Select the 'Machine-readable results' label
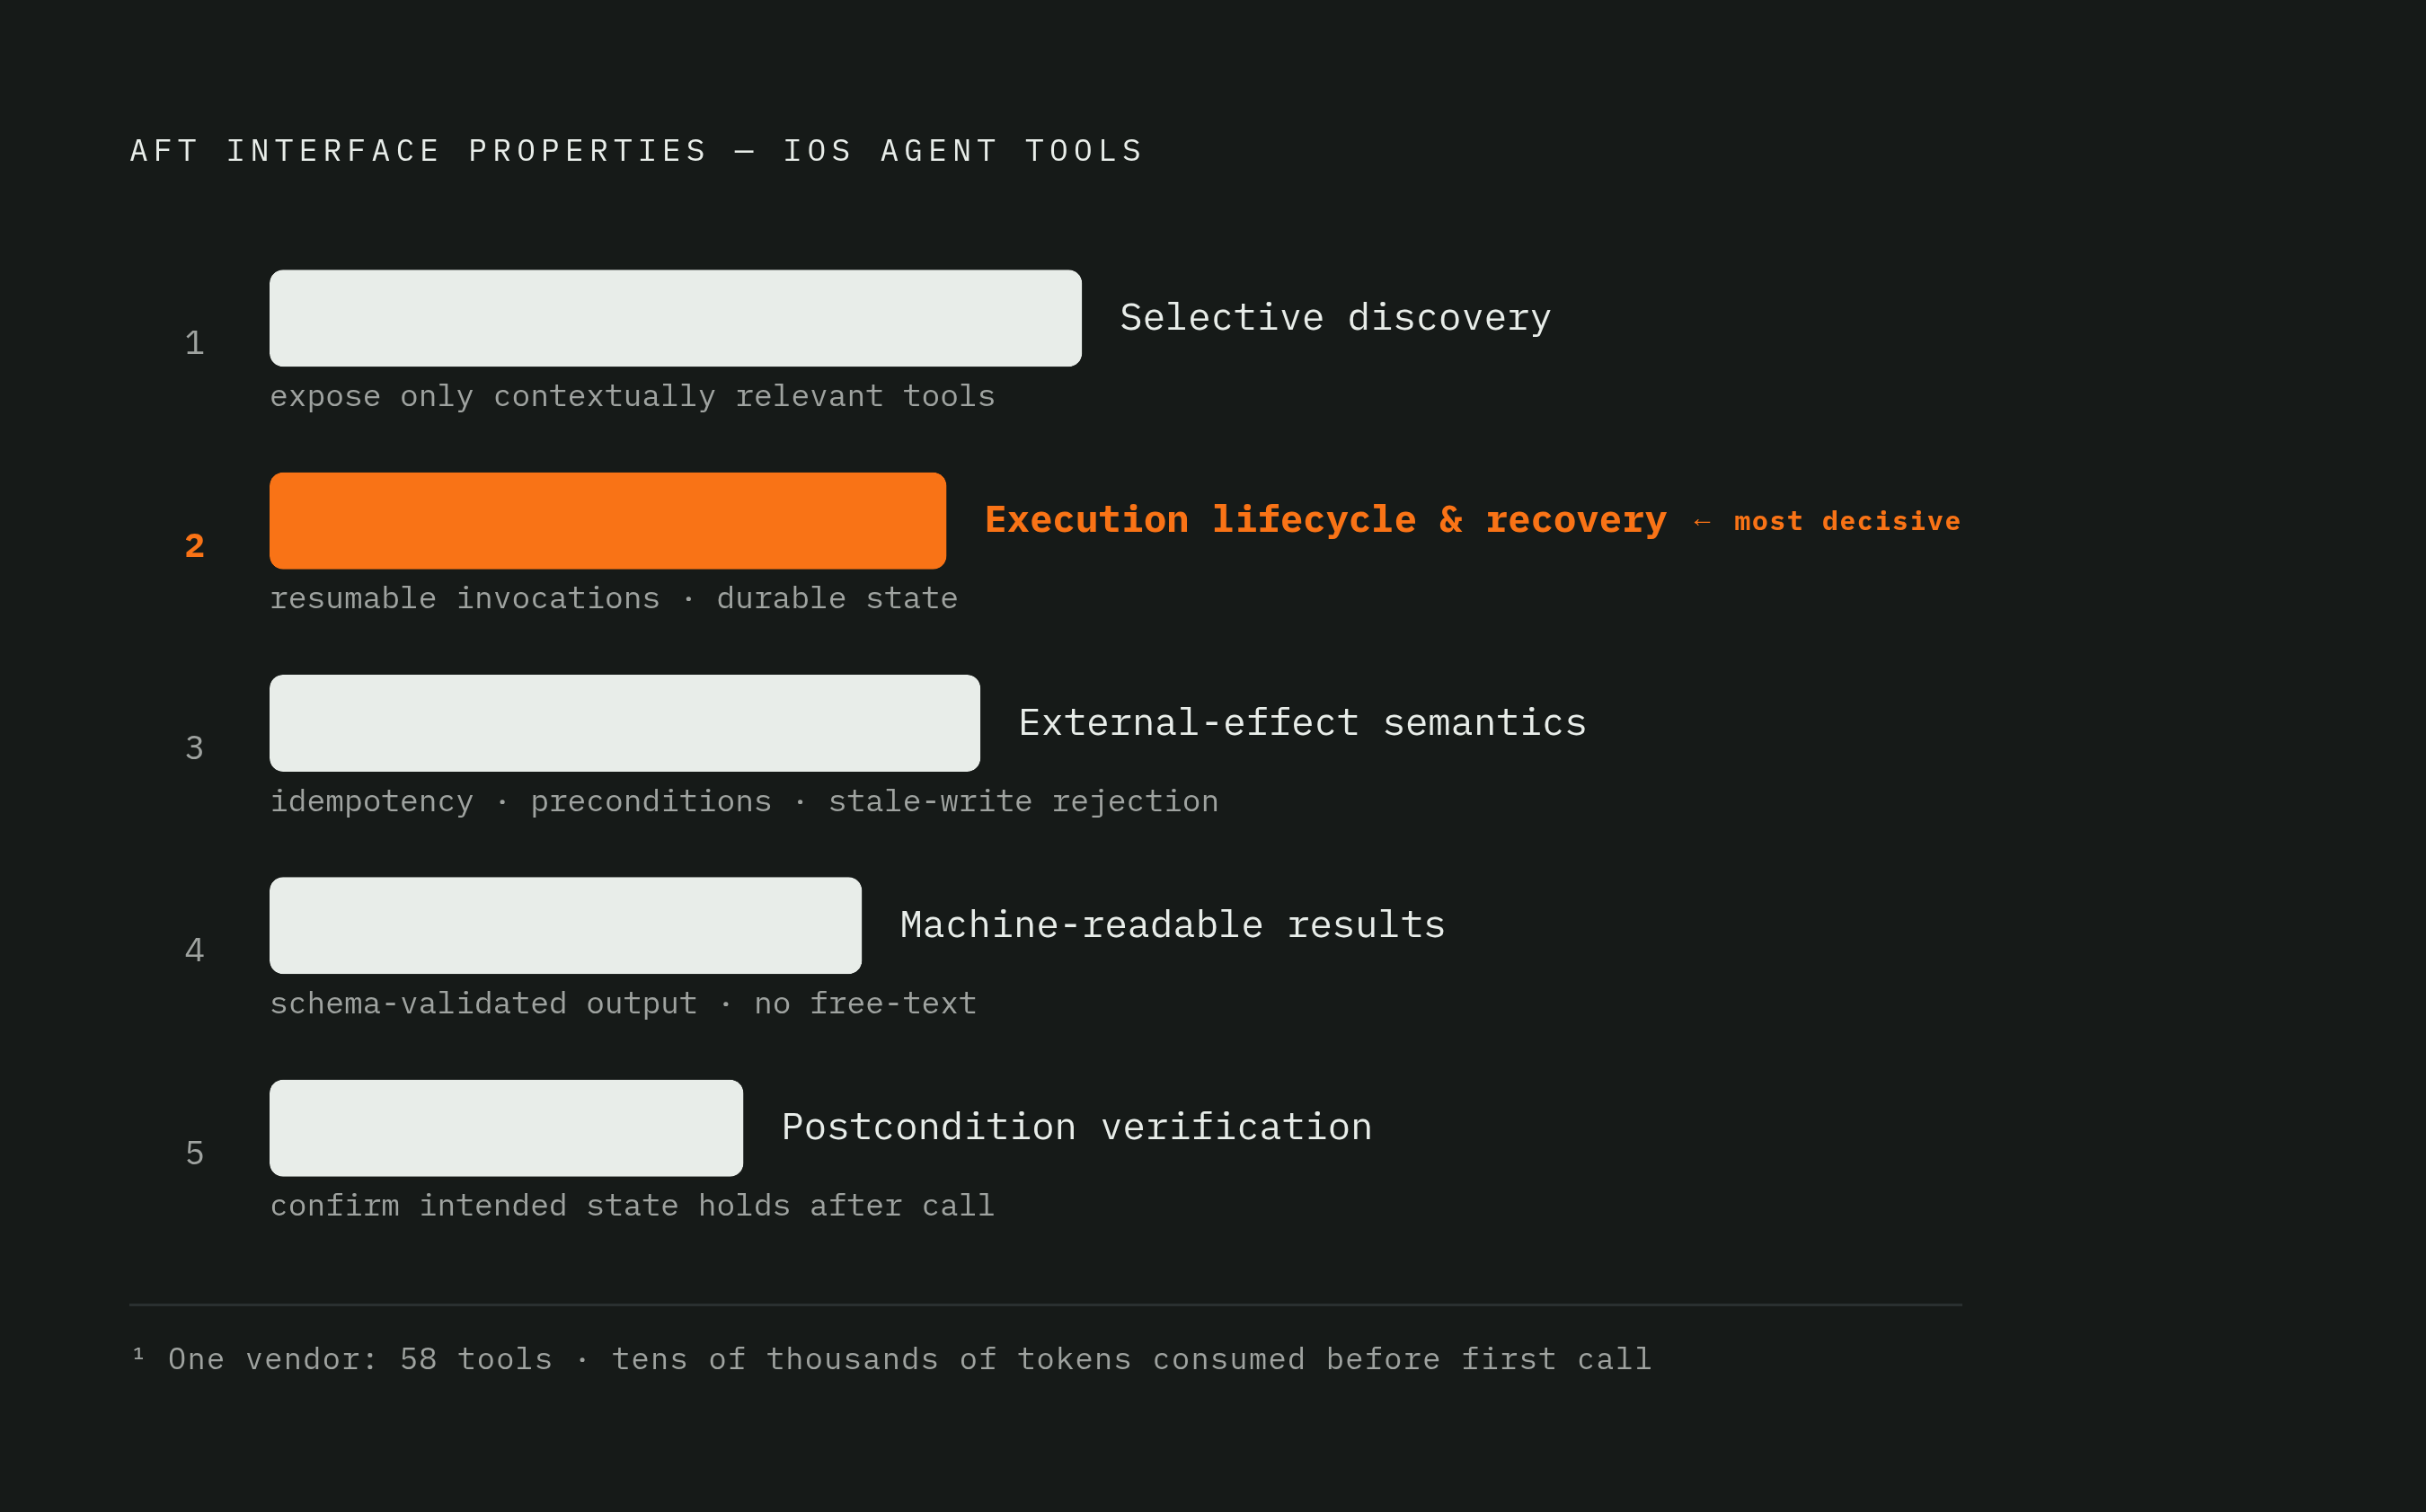Viewport: 2426px width, 1512px height. [1172, 925]
